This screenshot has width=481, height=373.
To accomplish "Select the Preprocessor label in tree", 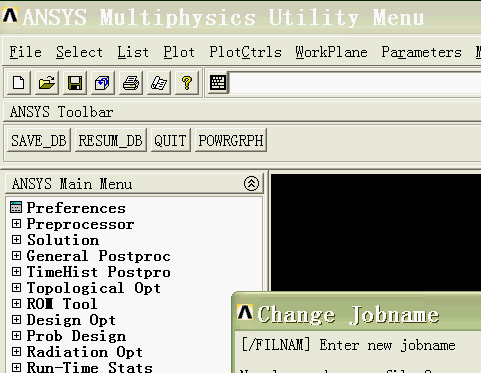I will (x=80, y=224).
